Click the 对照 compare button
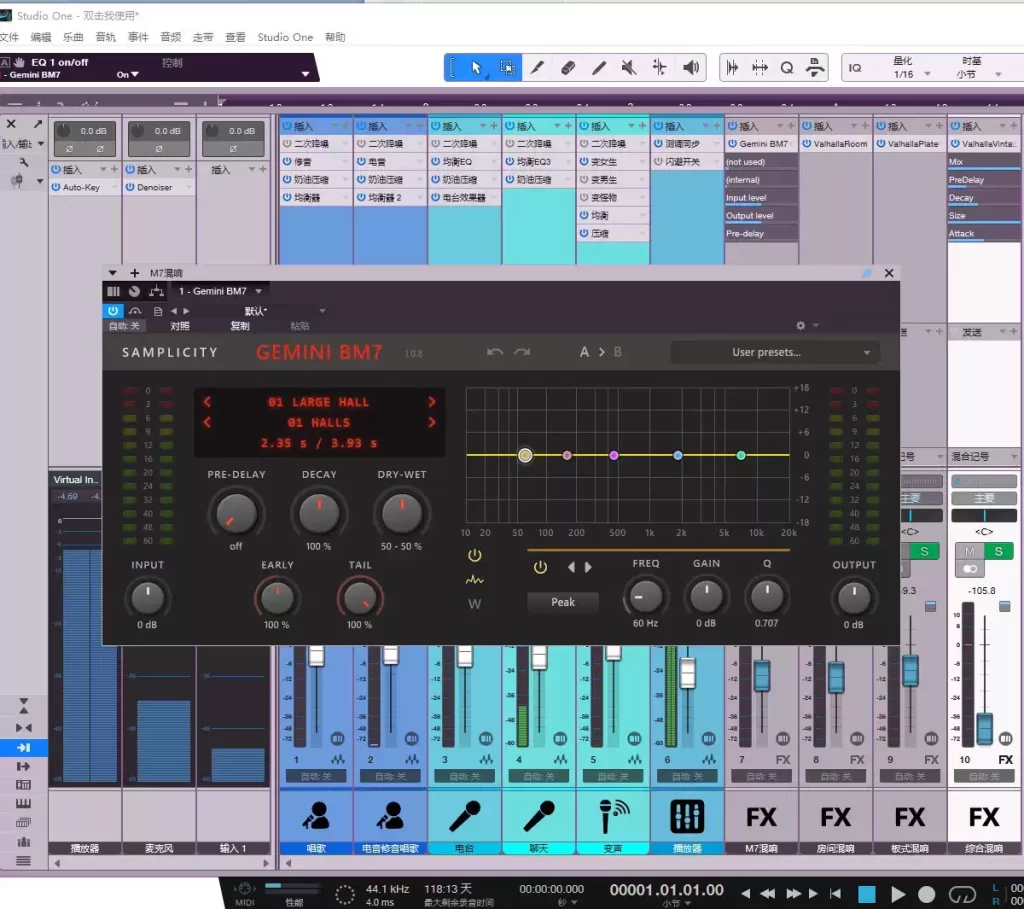Screen dimensions: 1024x909 [180, 326]
